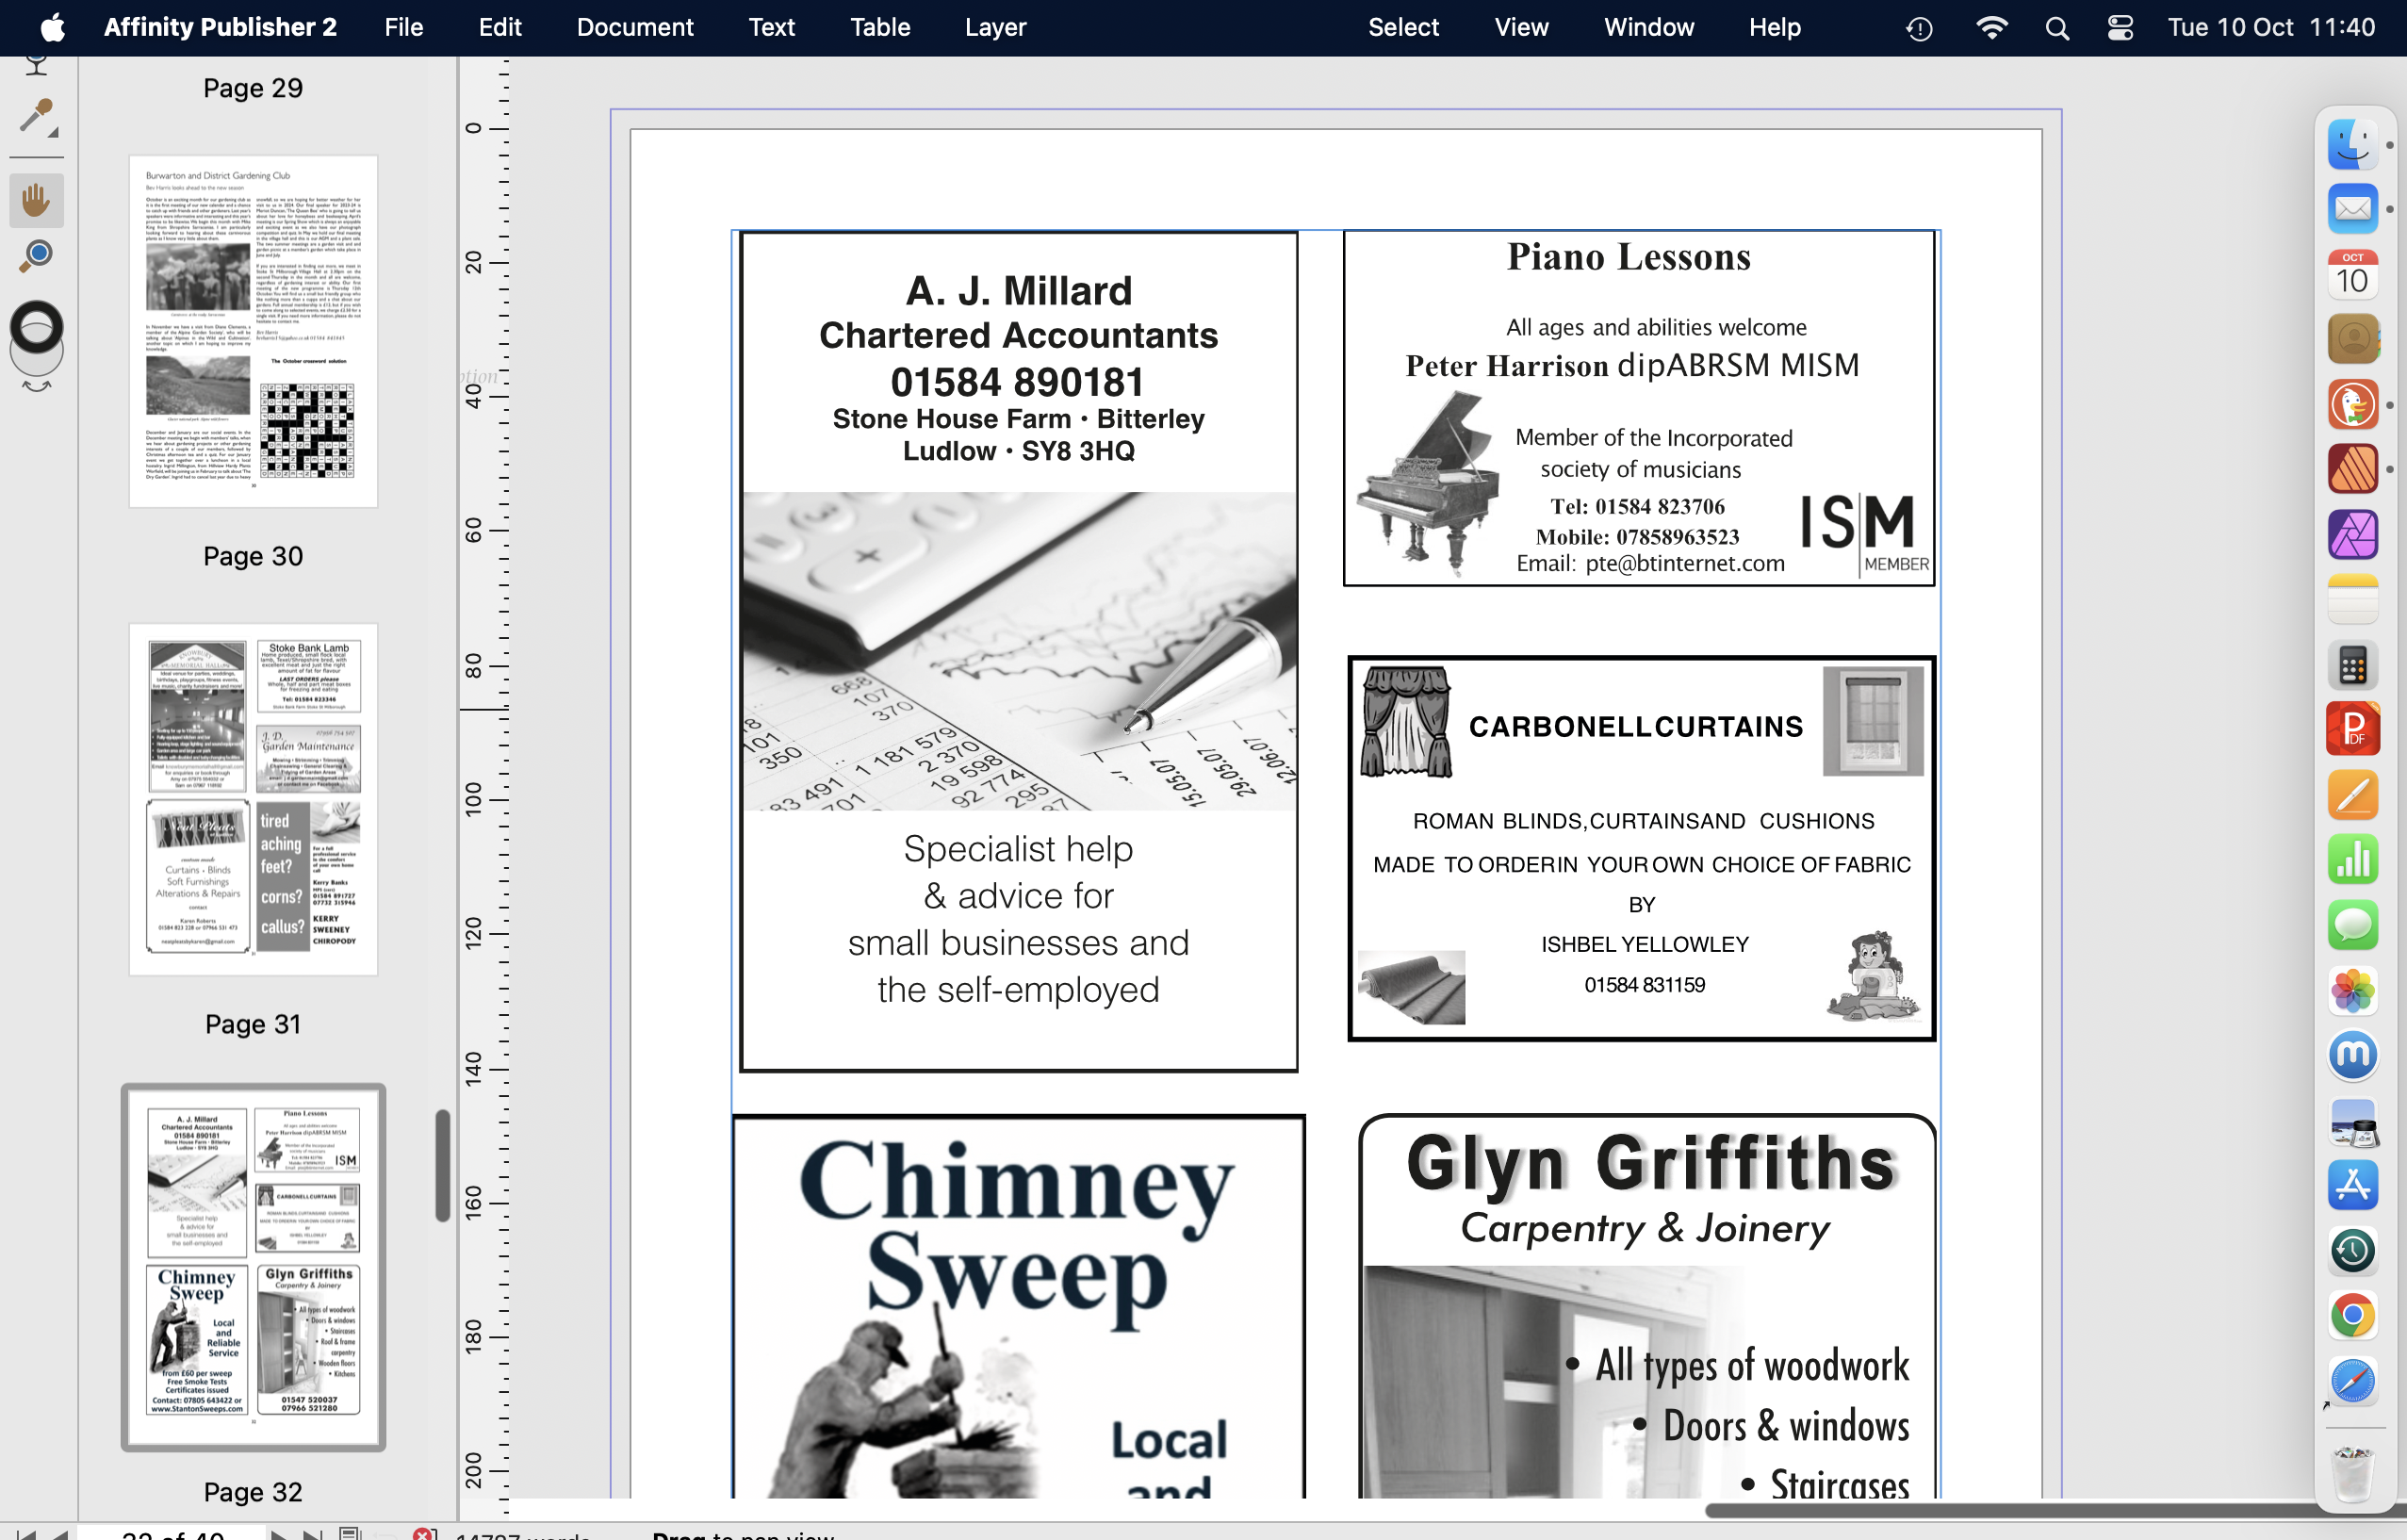Open Time Machine from the dock
Viewport: 2407px width, 1540px height.
pyautogui.click(x=2352, y=1250)
